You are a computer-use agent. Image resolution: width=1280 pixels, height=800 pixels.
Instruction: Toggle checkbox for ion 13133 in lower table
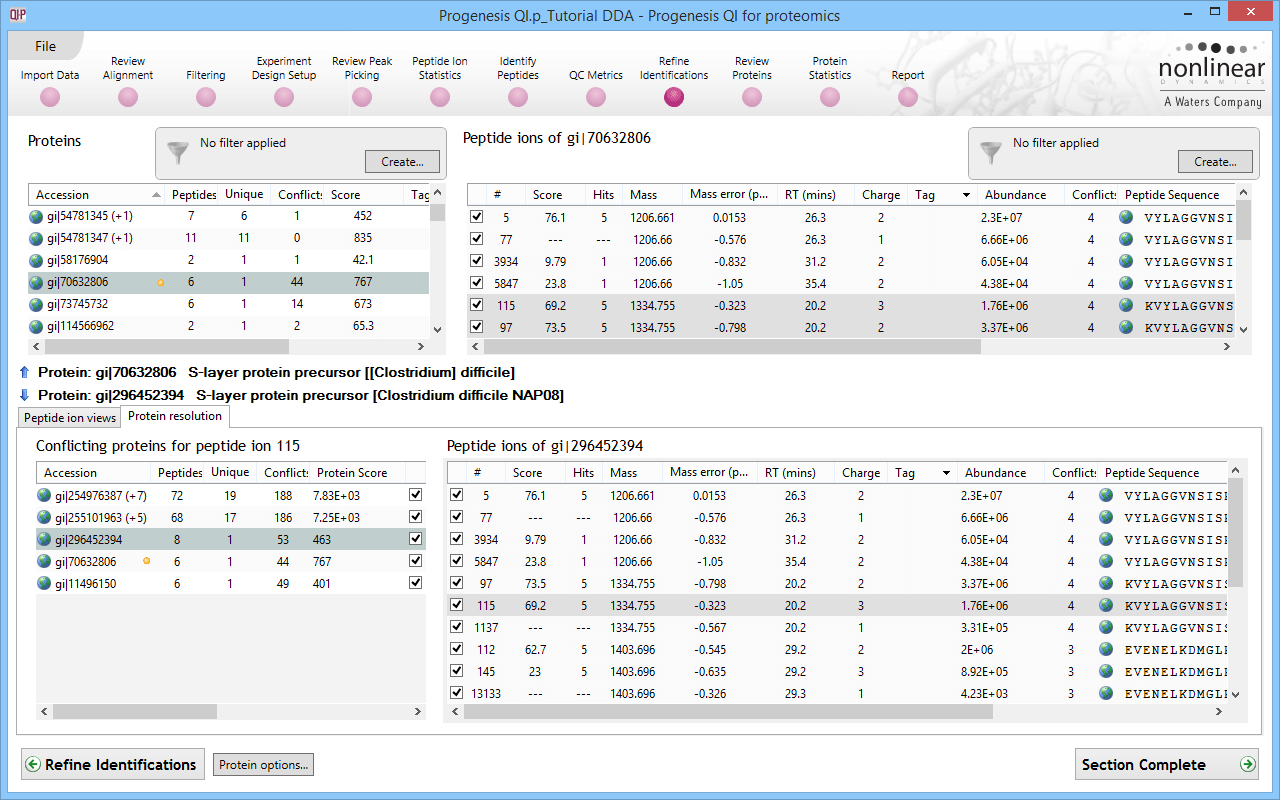tap(457, 693)
